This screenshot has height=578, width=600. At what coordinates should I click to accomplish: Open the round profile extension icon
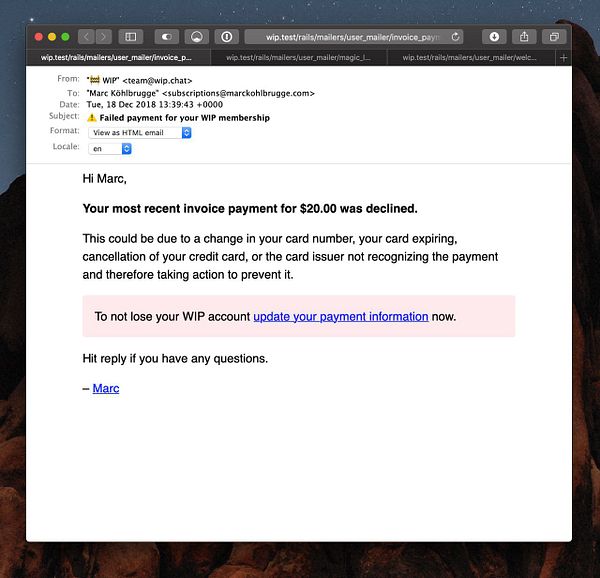click(197, 37)
